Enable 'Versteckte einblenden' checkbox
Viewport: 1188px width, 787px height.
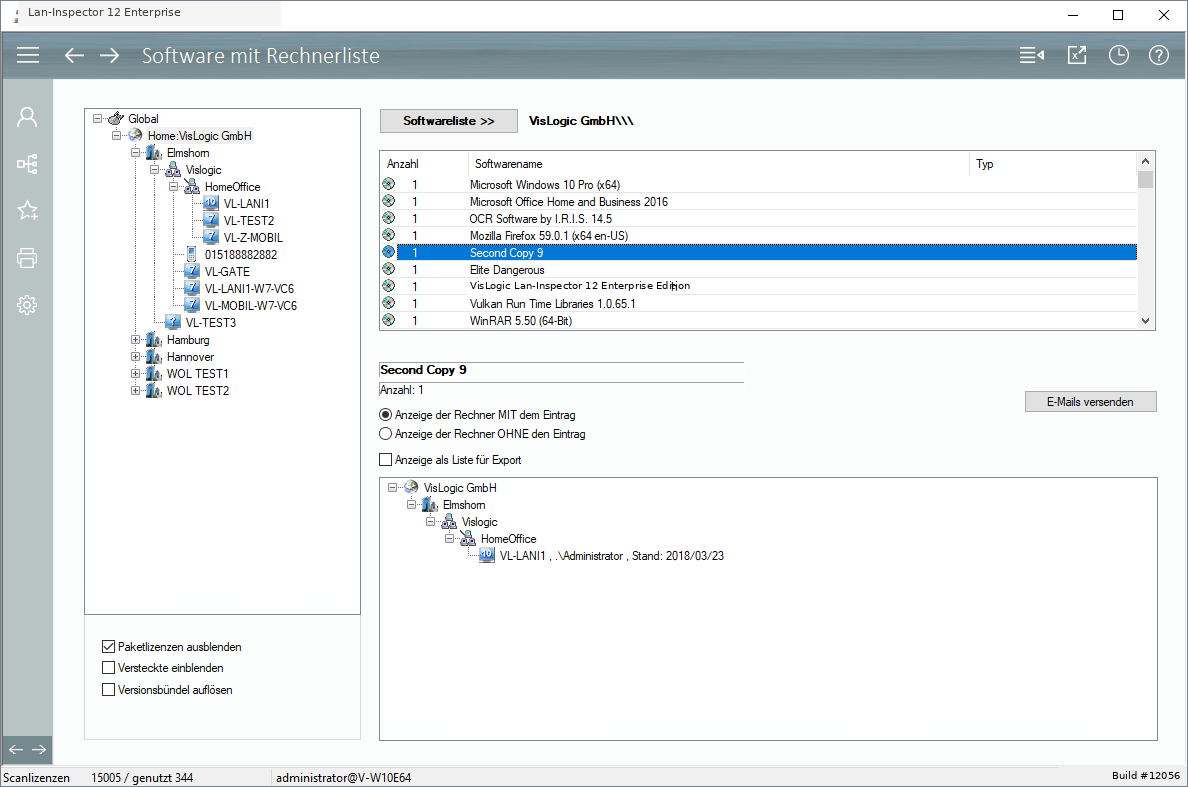(x=108, y=667)
